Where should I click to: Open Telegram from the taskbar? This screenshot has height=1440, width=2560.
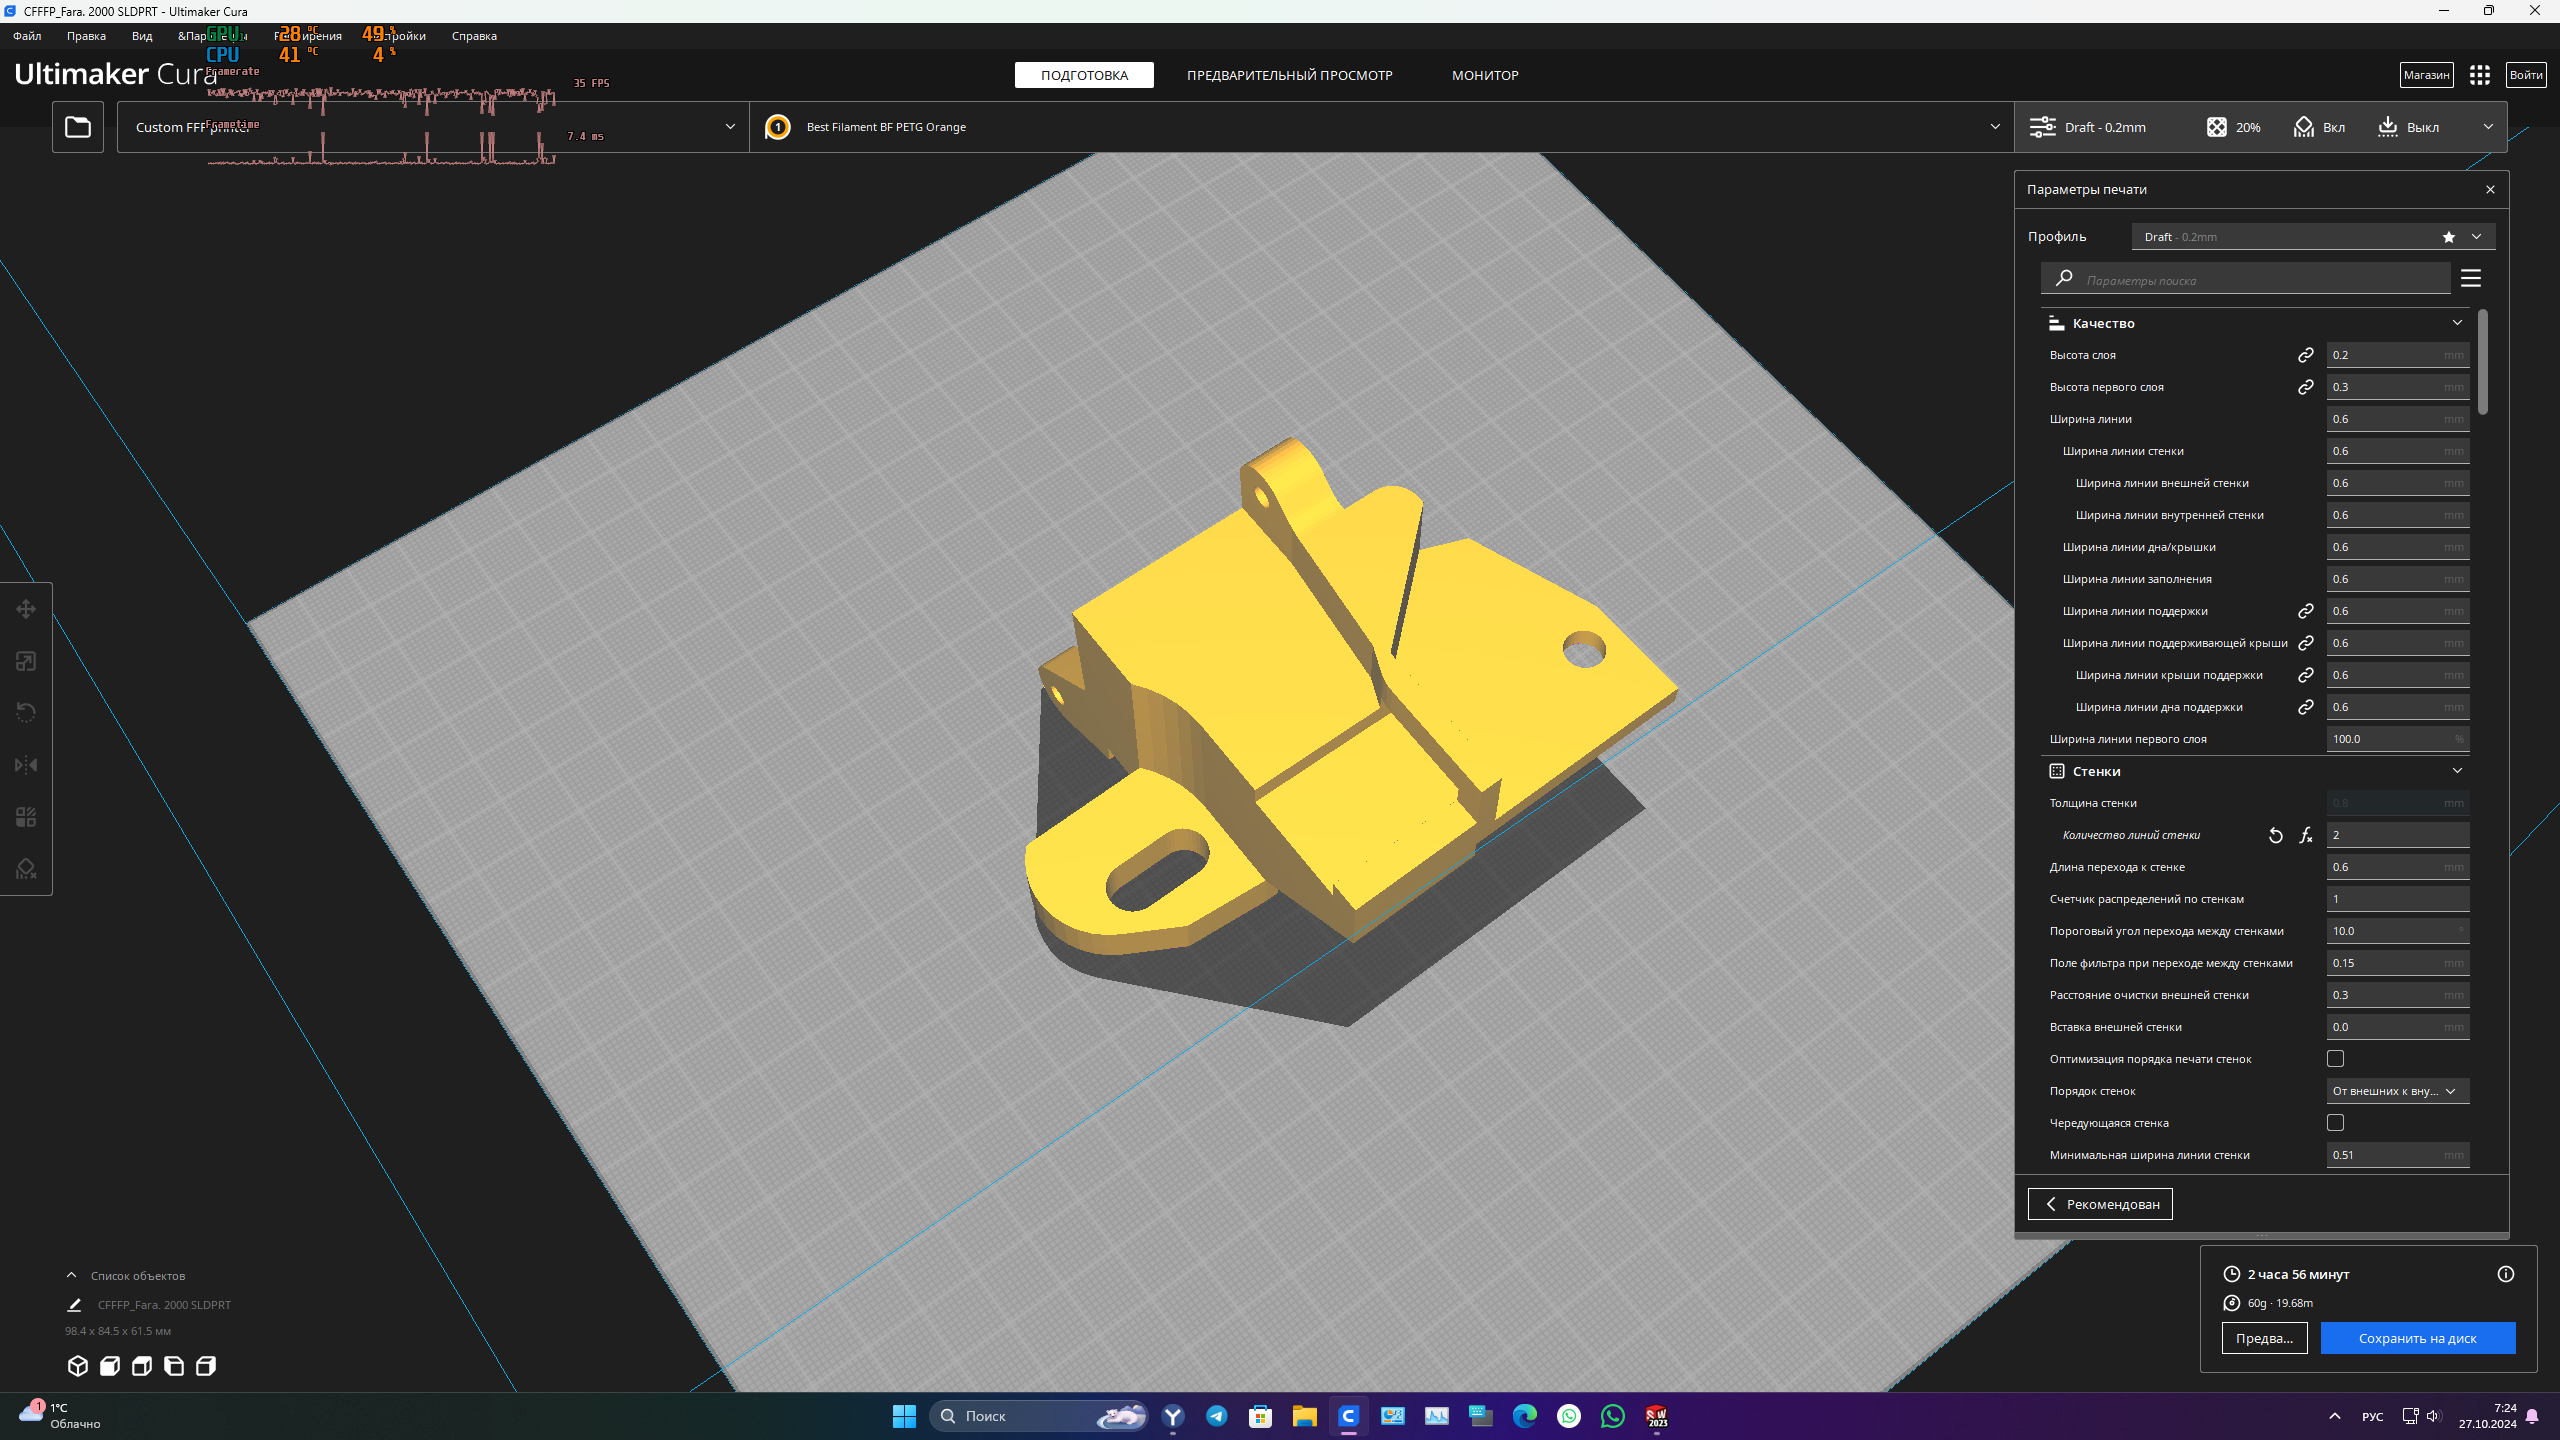(x=1217, y=1416)
